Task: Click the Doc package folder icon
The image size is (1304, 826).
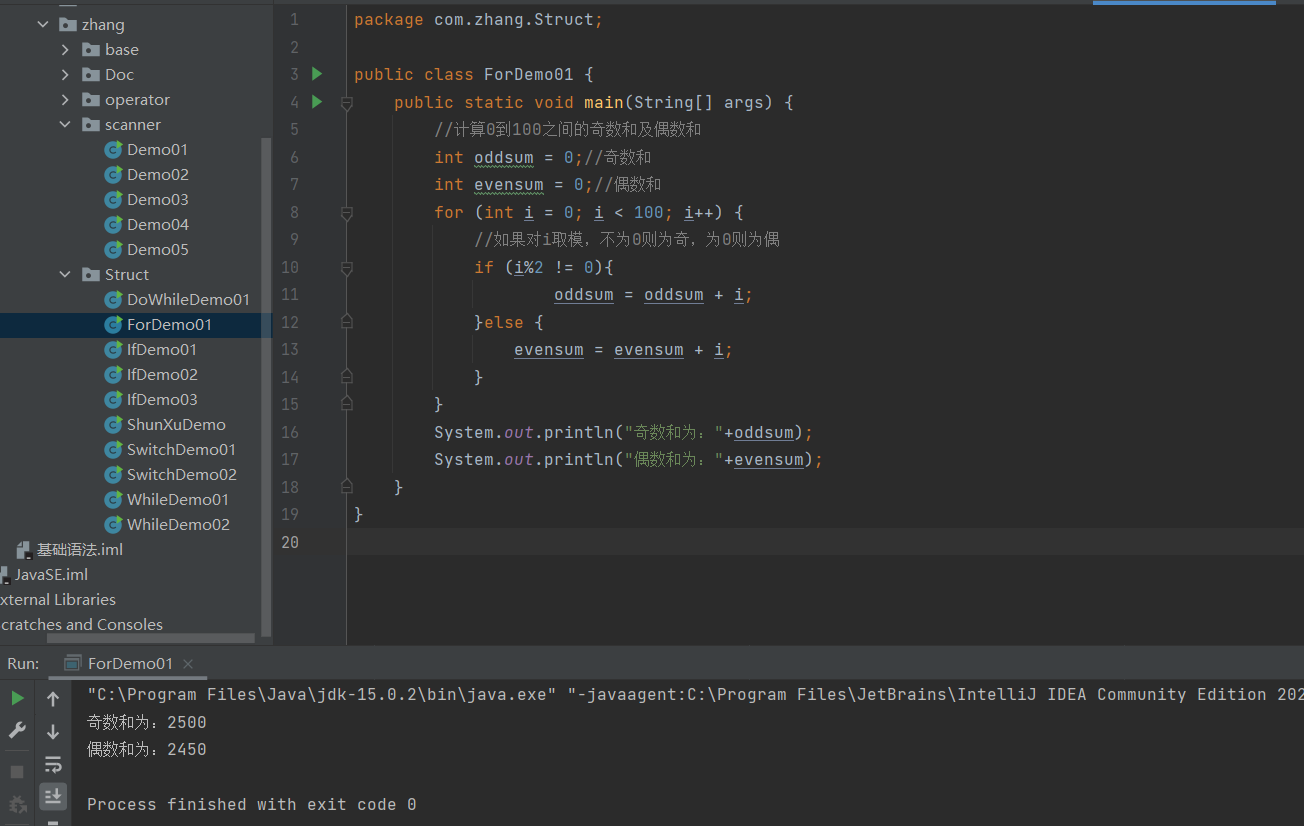Action: [91, 75]
